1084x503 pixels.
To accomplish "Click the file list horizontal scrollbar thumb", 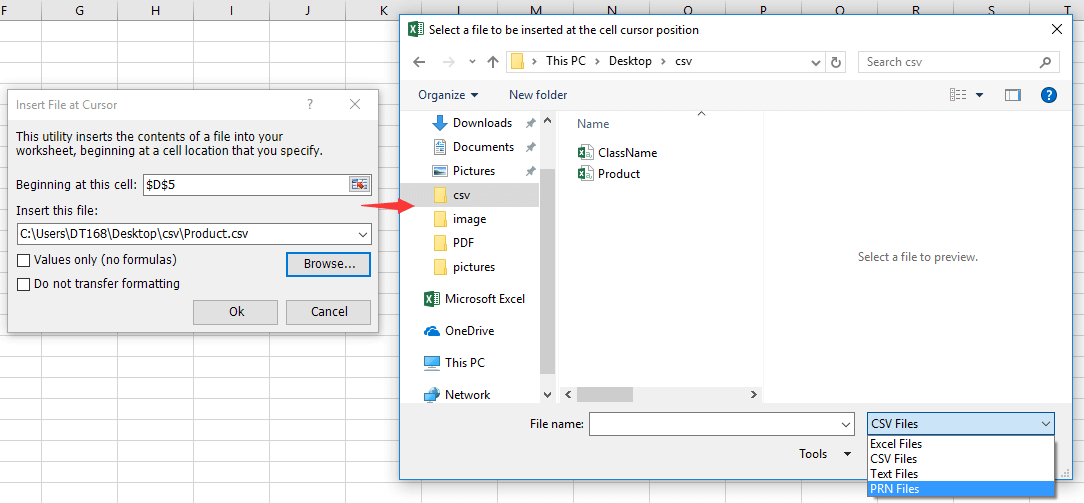I will coord(604,395).
